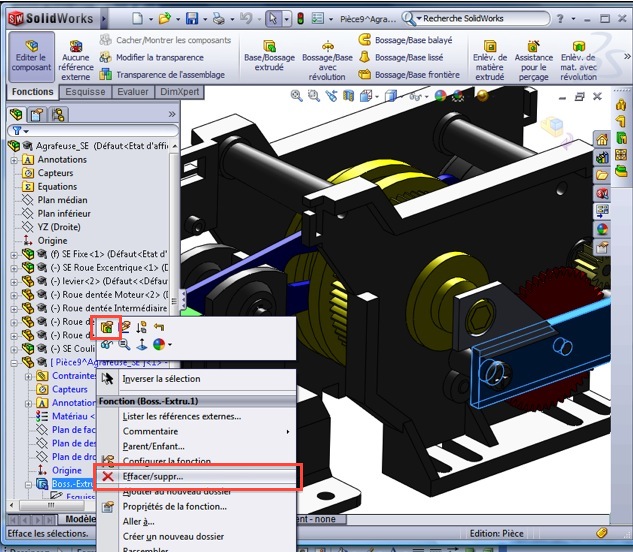This screenshot has width=633, height=552.
Task: Click the Save diskette icon
Action: click(192, 18)
